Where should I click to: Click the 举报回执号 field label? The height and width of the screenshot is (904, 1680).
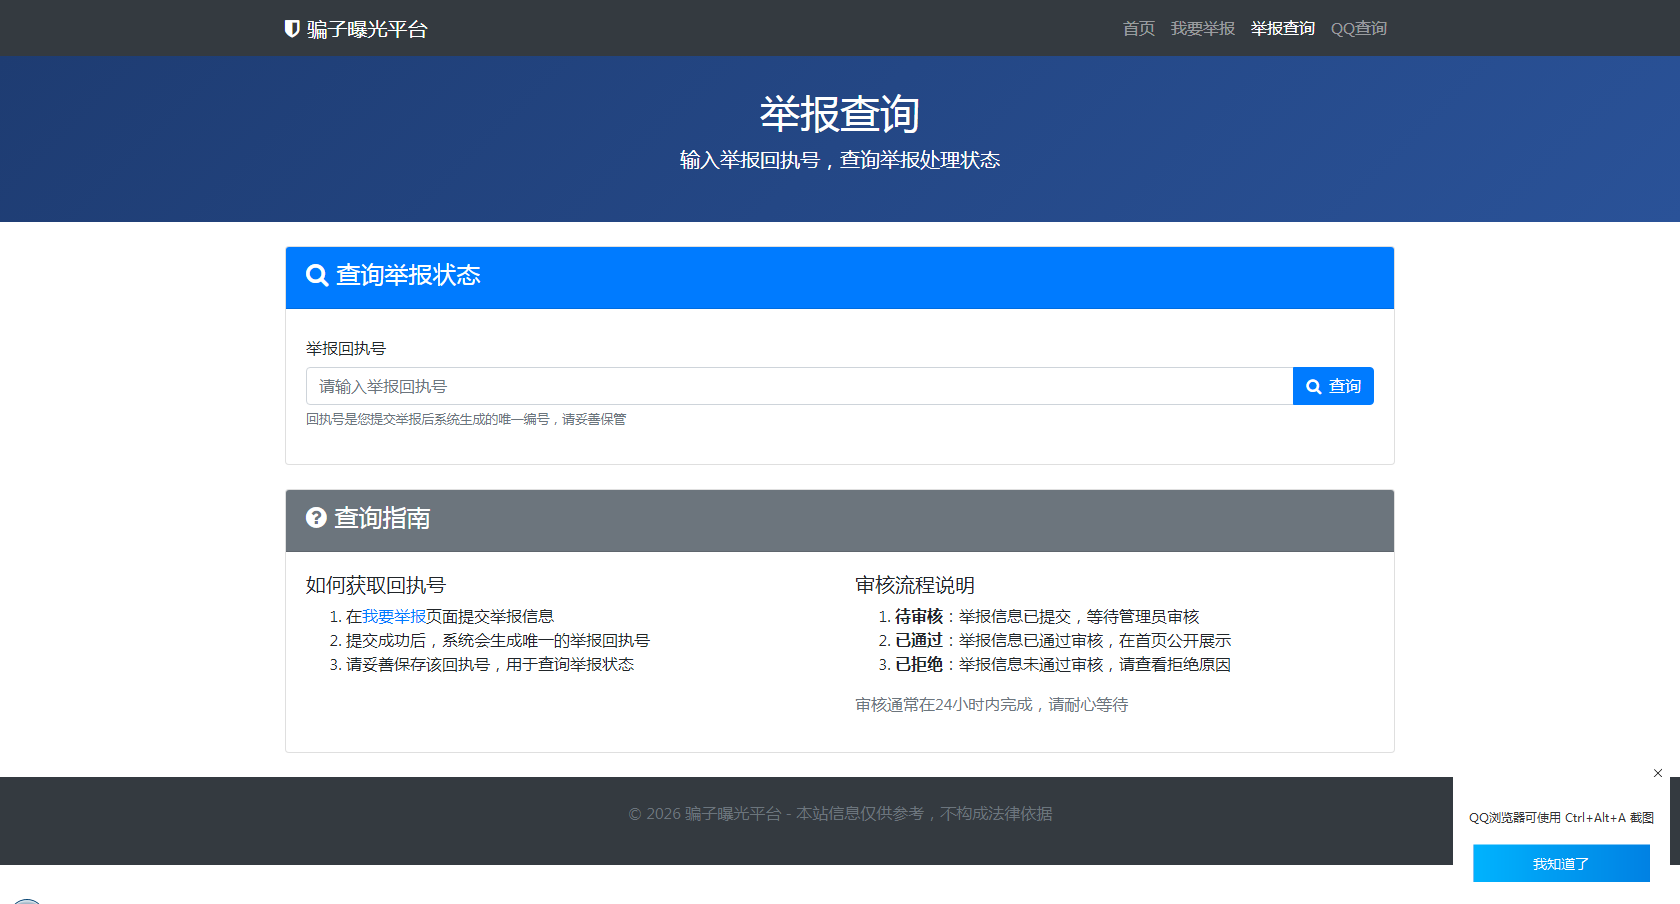(x=346, y=349)
